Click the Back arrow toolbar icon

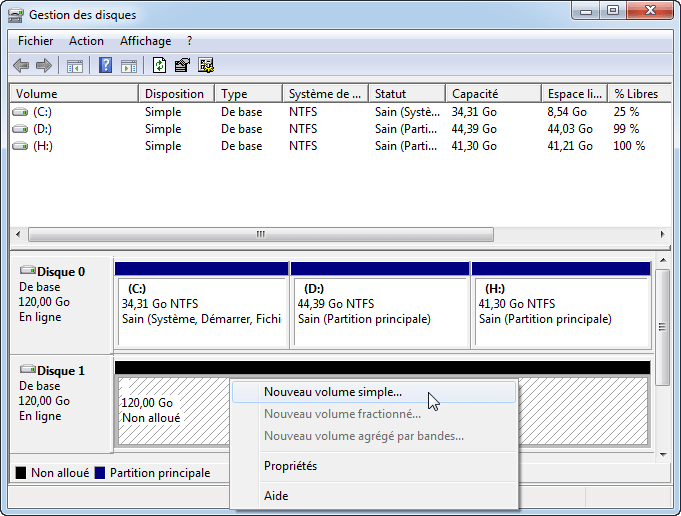pyautogui.click(x=21, y=66)
